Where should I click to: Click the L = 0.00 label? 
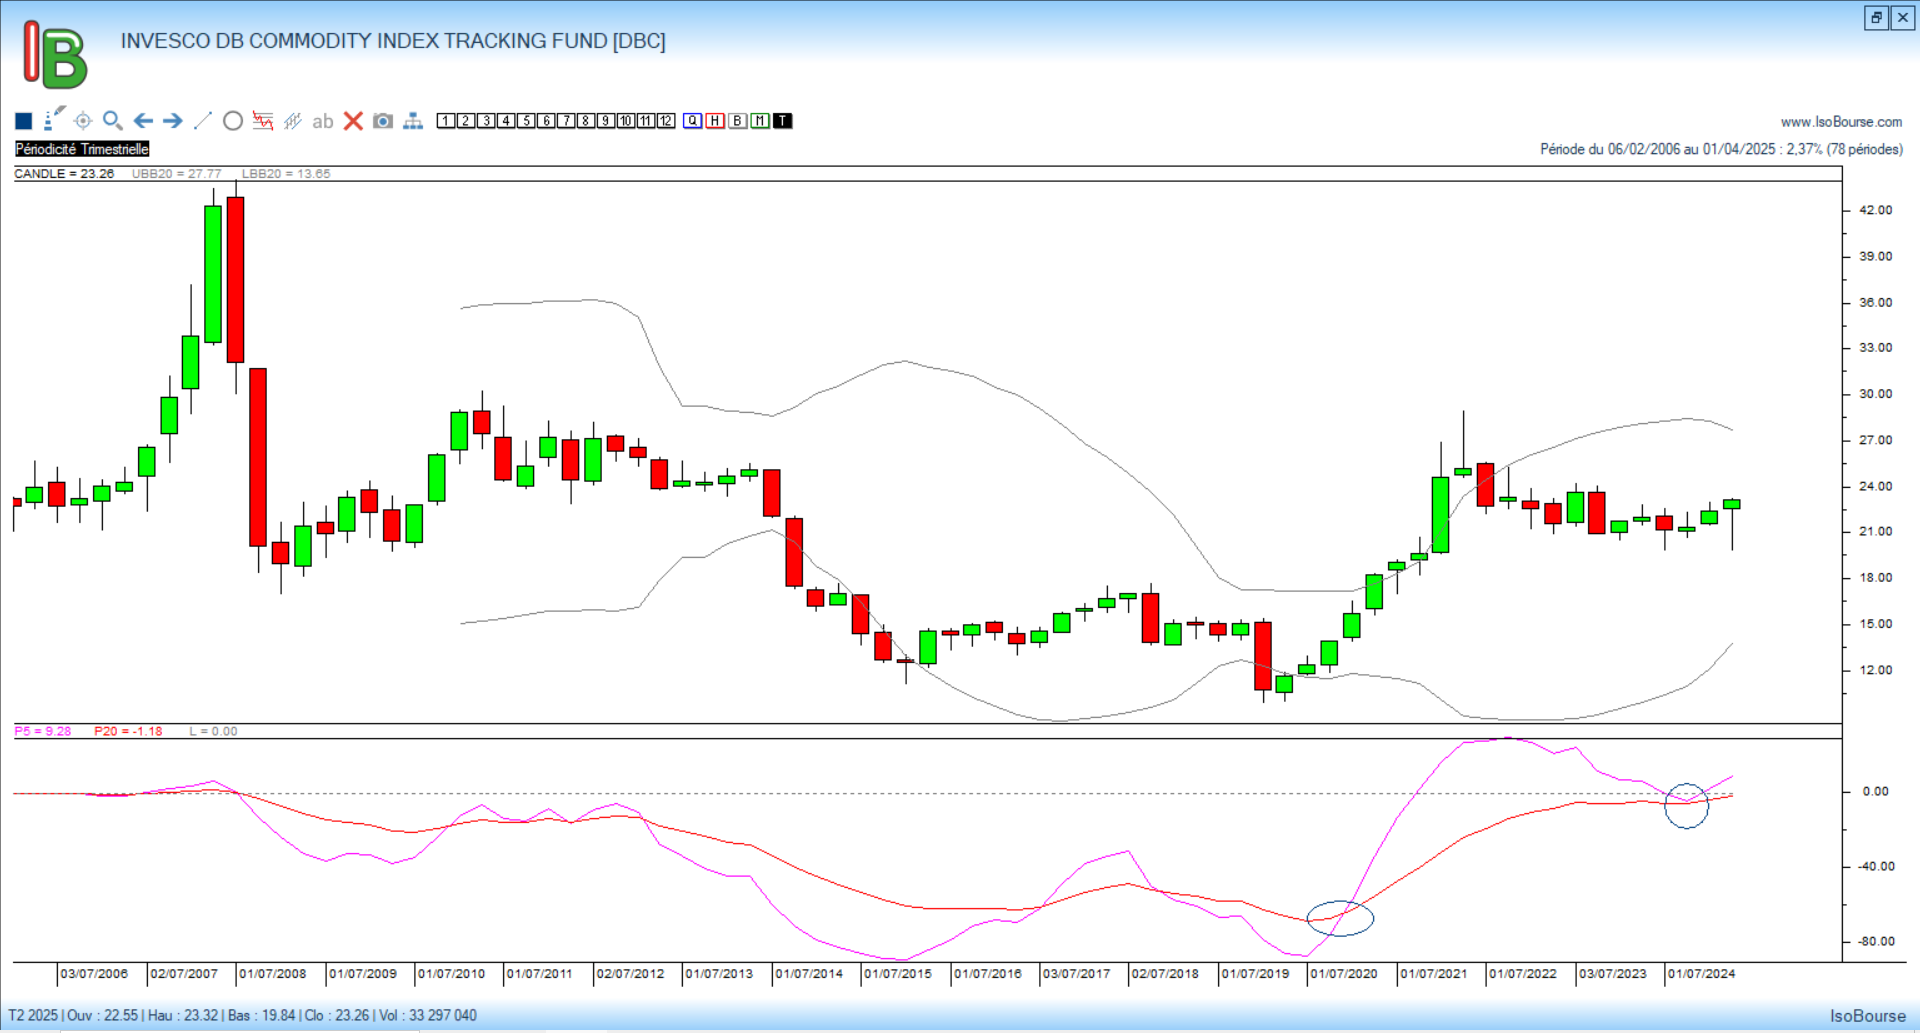213,731
